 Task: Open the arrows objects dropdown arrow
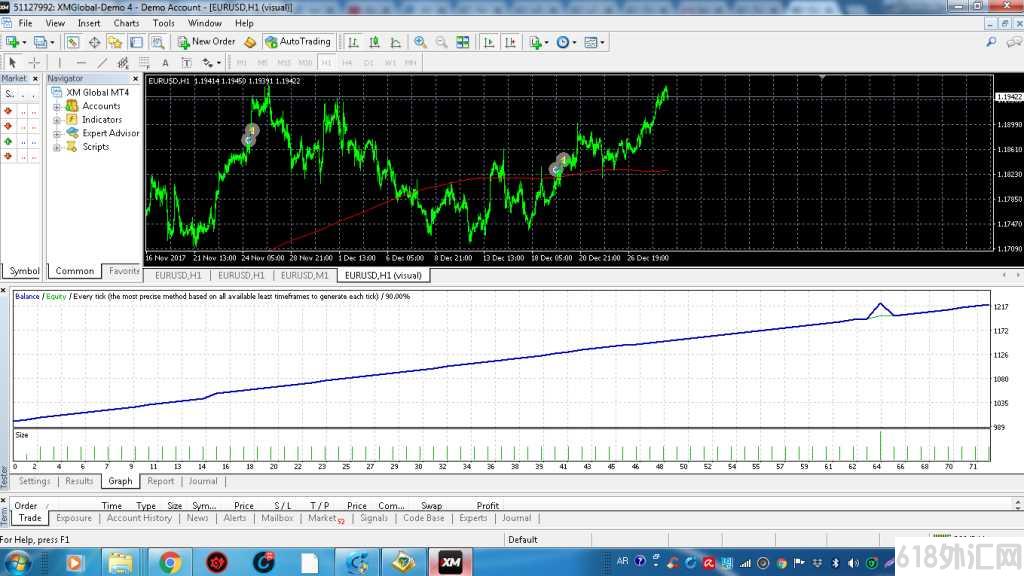coord(219,63)
